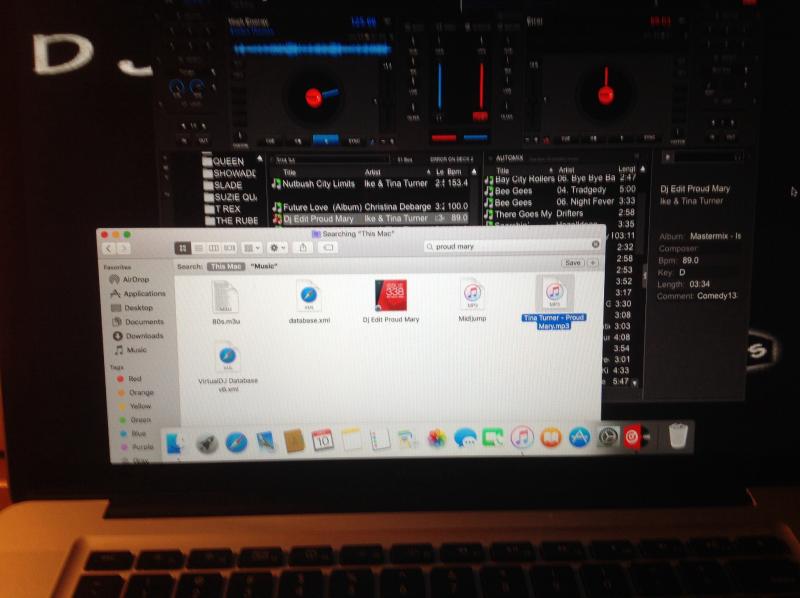Open Launchpad from the Dock

click(207, 442)
